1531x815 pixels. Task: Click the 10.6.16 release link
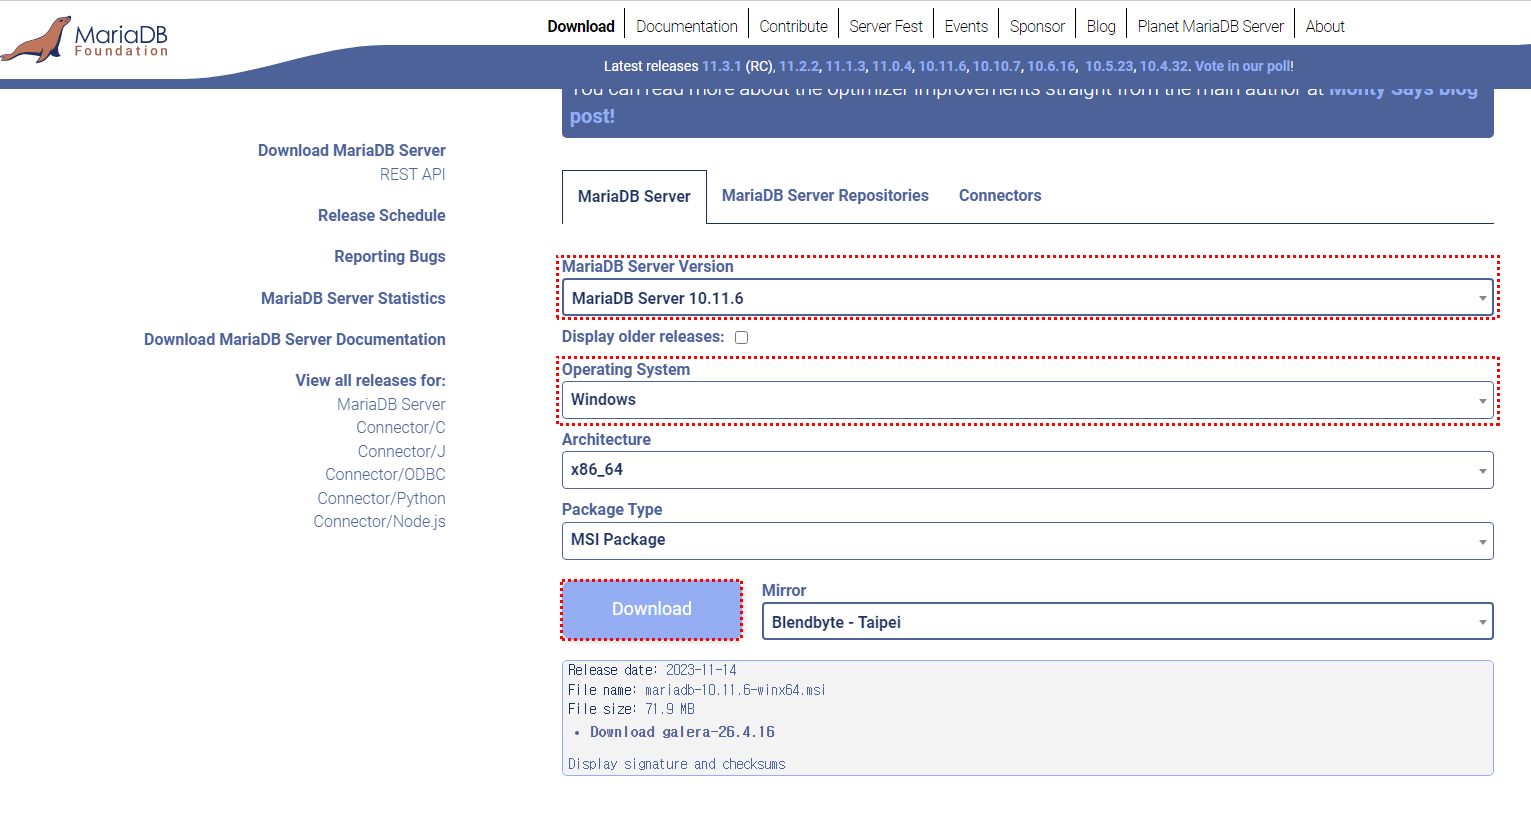[1051, 66]
